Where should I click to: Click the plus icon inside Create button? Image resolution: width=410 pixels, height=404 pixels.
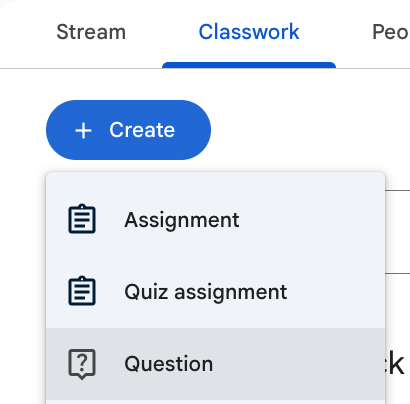click(83, 130)
